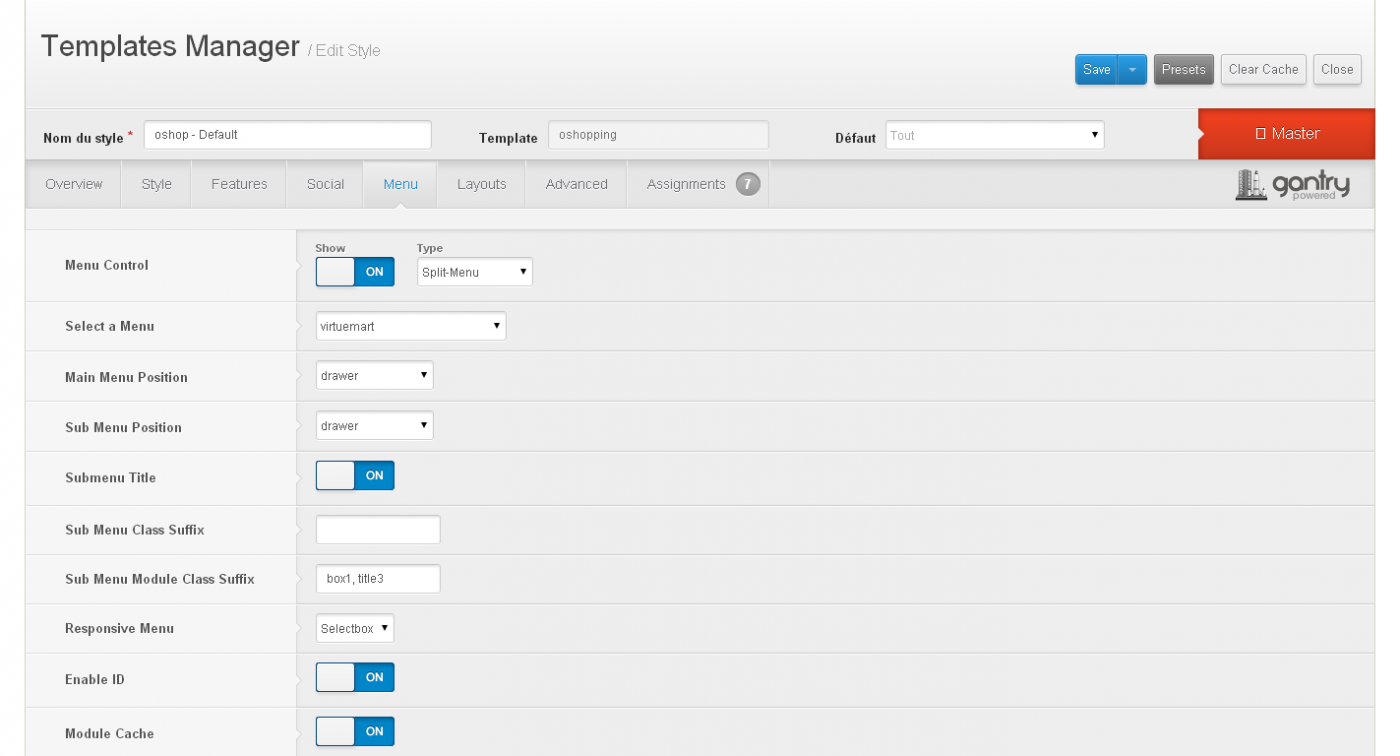Toggle the Menu Control Show switch
This screenshot has height=756, width=1400.
(x=355, y=272)
